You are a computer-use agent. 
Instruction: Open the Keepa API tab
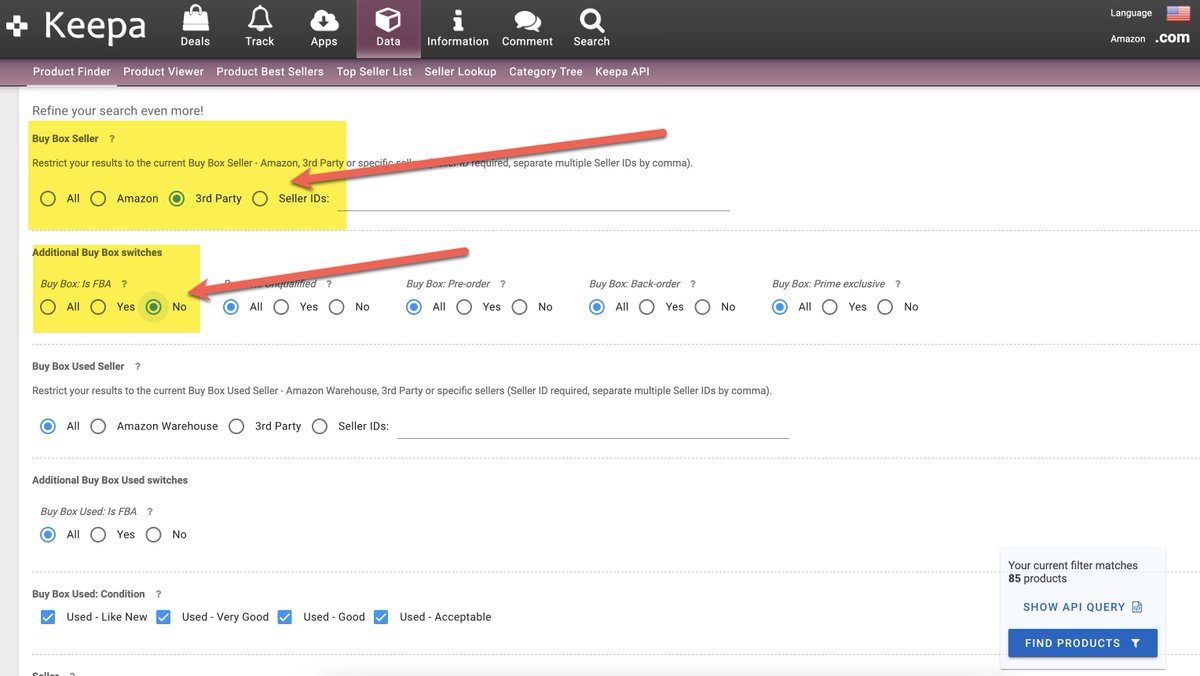(622, 72)
